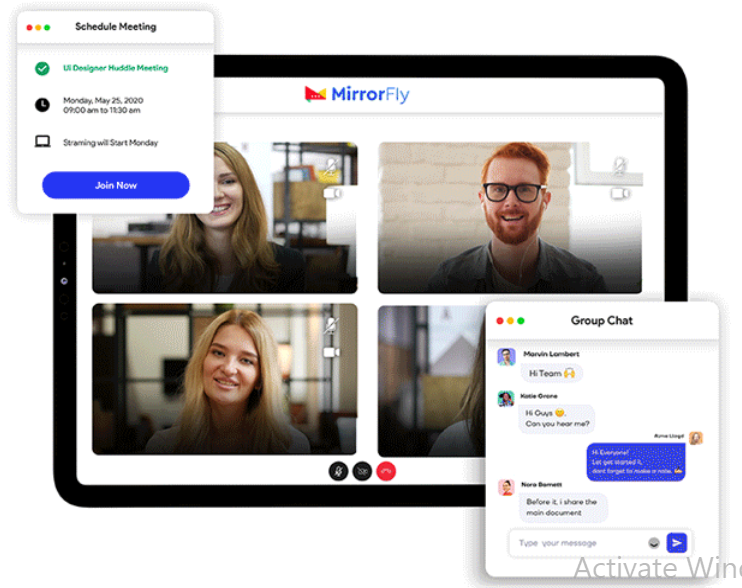Click the blue 'Hi Everyone!' message bubble
This screenshot has height=588, width=742.
[636, 462]
